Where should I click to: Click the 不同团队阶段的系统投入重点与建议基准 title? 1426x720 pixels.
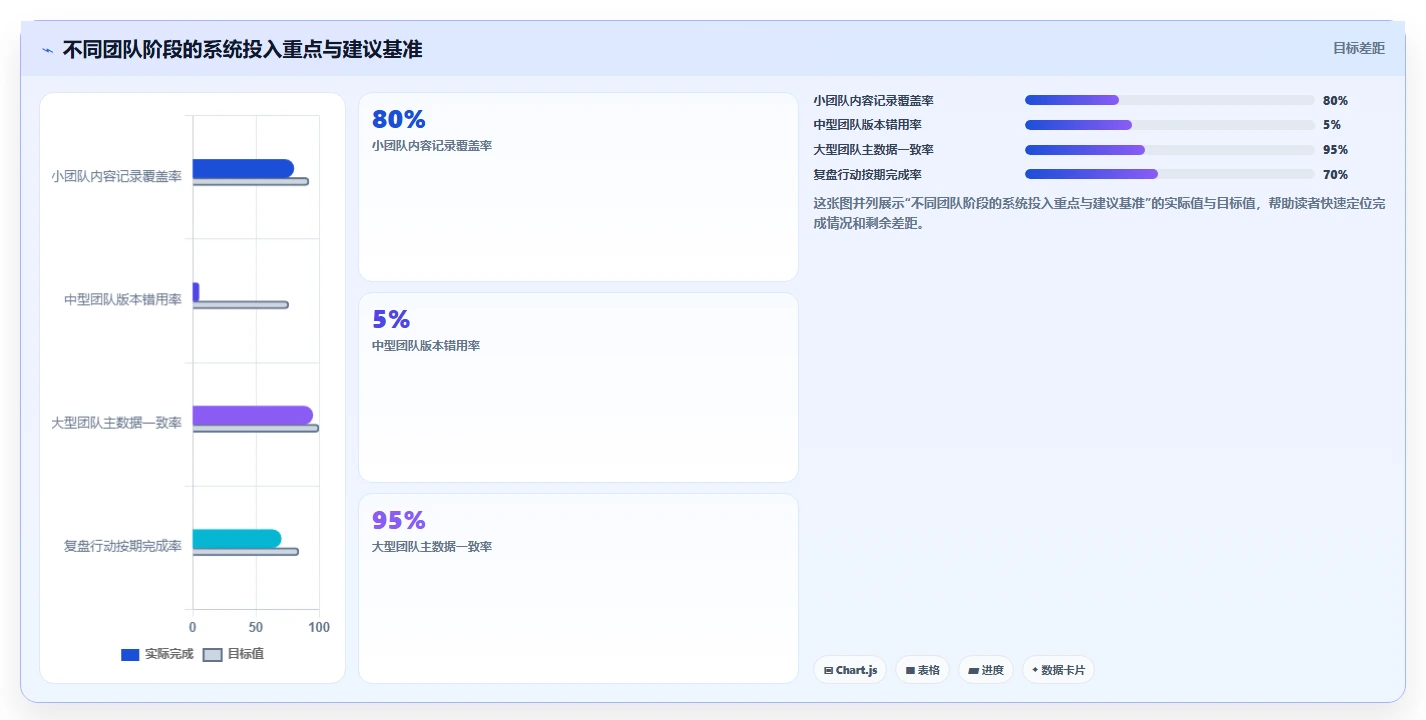(x=242, y=49)
